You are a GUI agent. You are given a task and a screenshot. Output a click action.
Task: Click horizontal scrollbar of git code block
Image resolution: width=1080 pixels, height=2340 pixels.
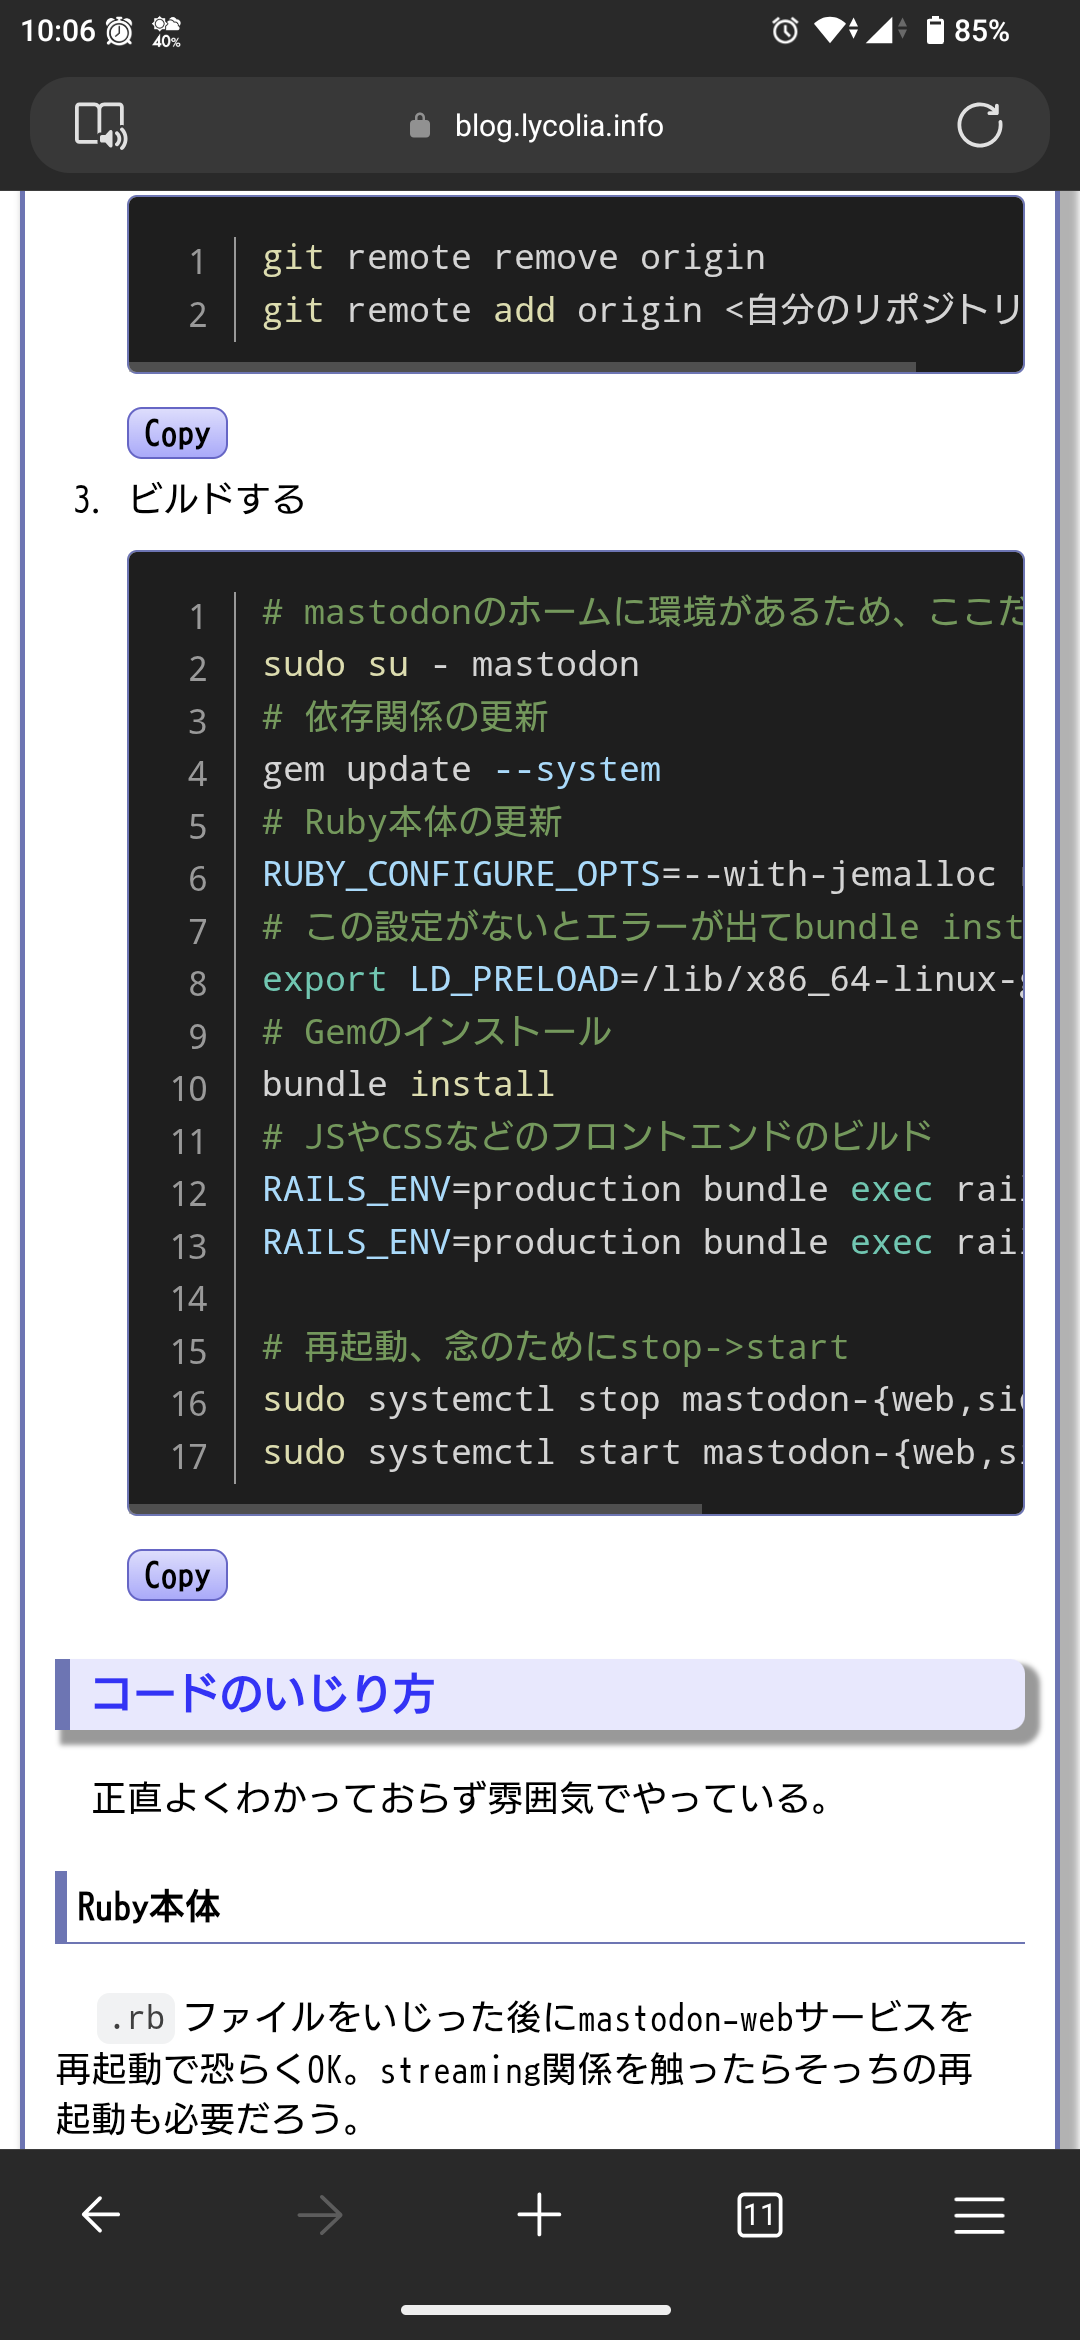point(522,367)
